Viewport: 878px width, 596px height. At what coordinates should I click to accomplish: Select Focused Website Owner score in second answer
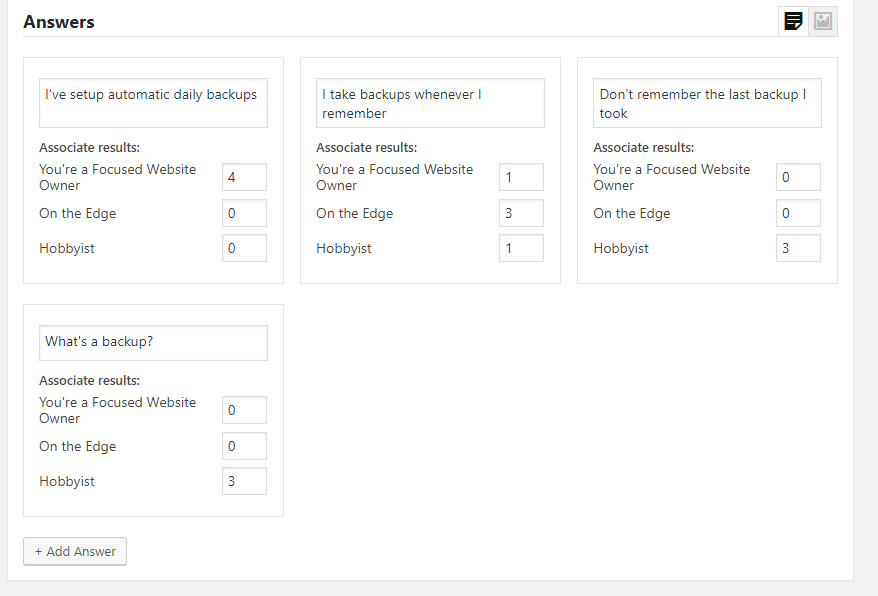[x=521, y=177]
